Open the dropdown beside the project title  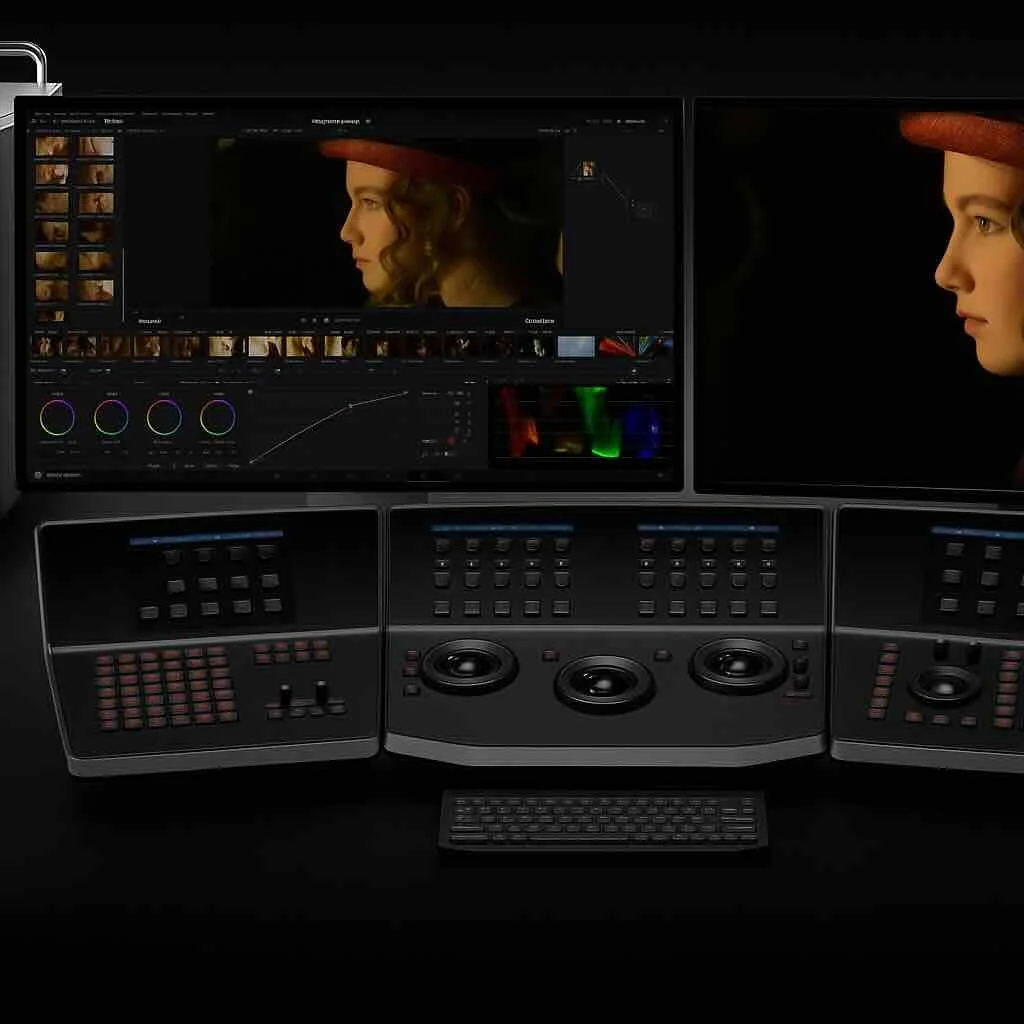point(368,121)
